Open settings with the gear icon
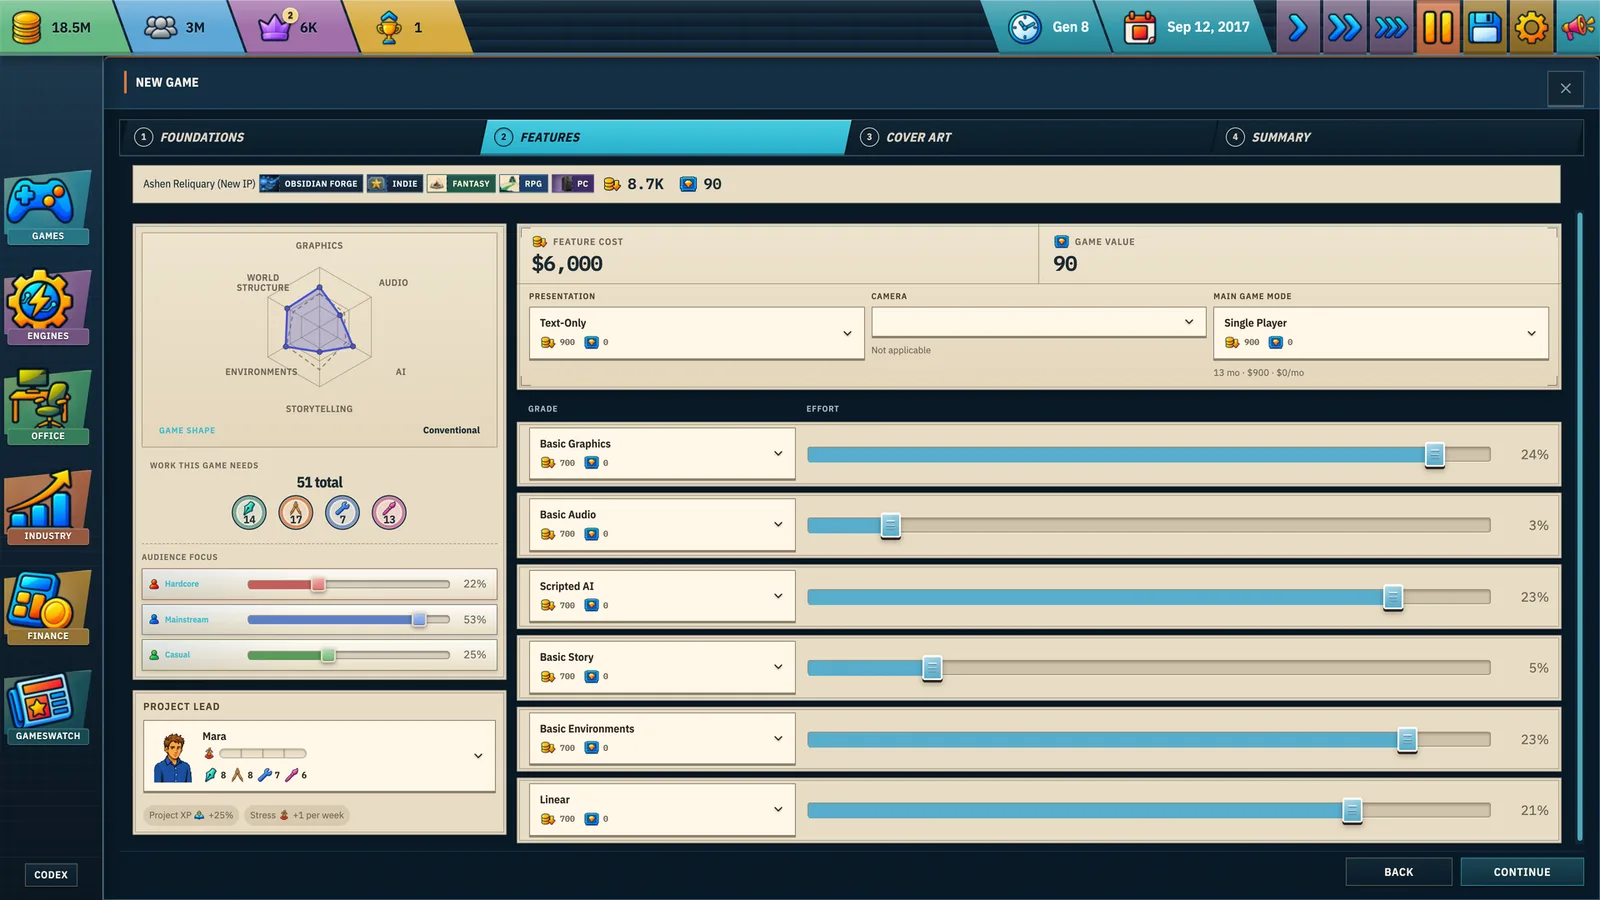Image resolution: width=1600 pixels, height=900 pixels. point(1531,27)
